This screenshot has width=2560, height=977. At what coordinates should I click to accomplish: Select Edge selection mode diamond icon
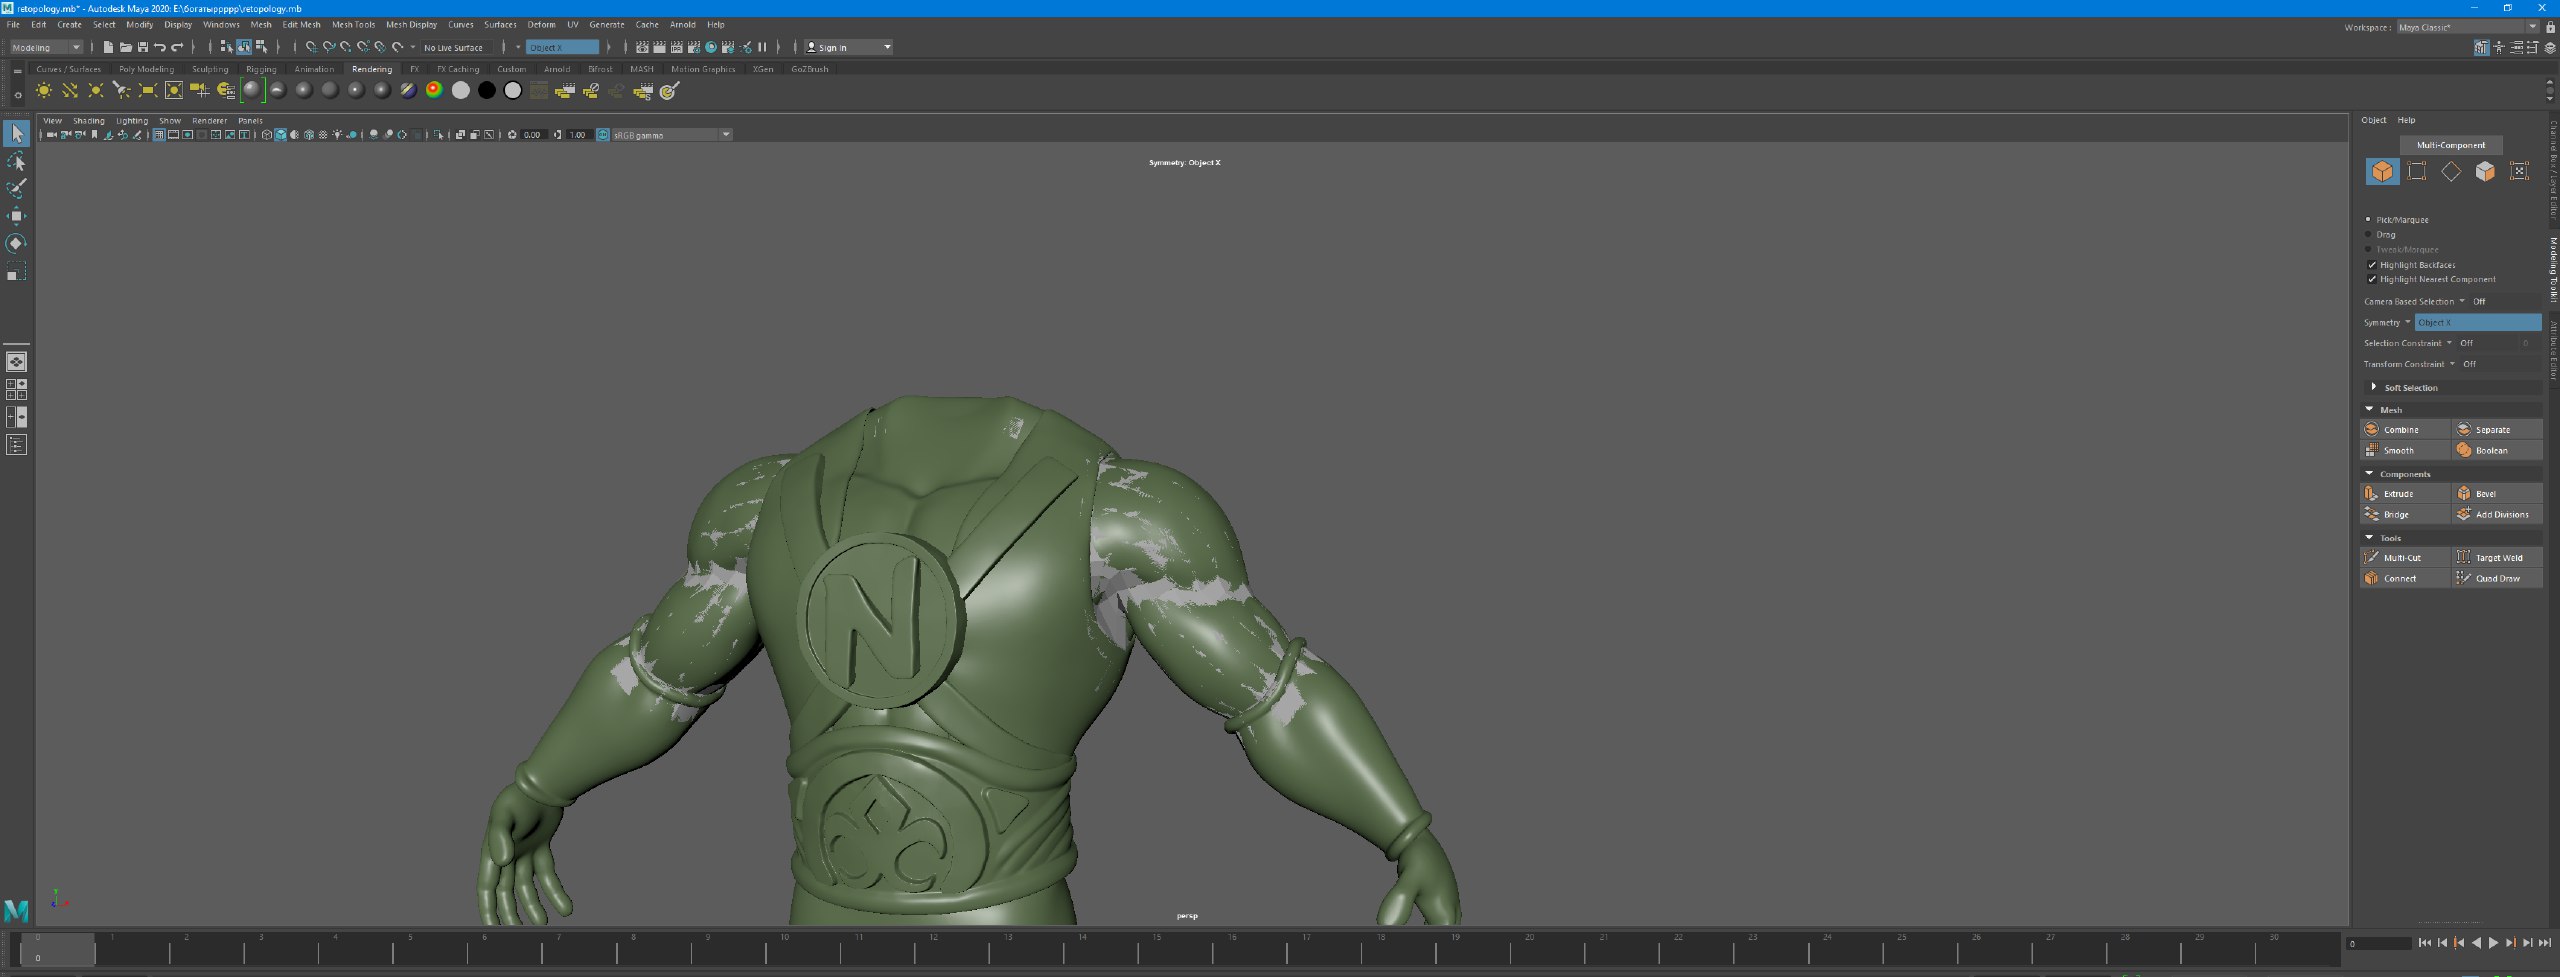(2451, 171)
